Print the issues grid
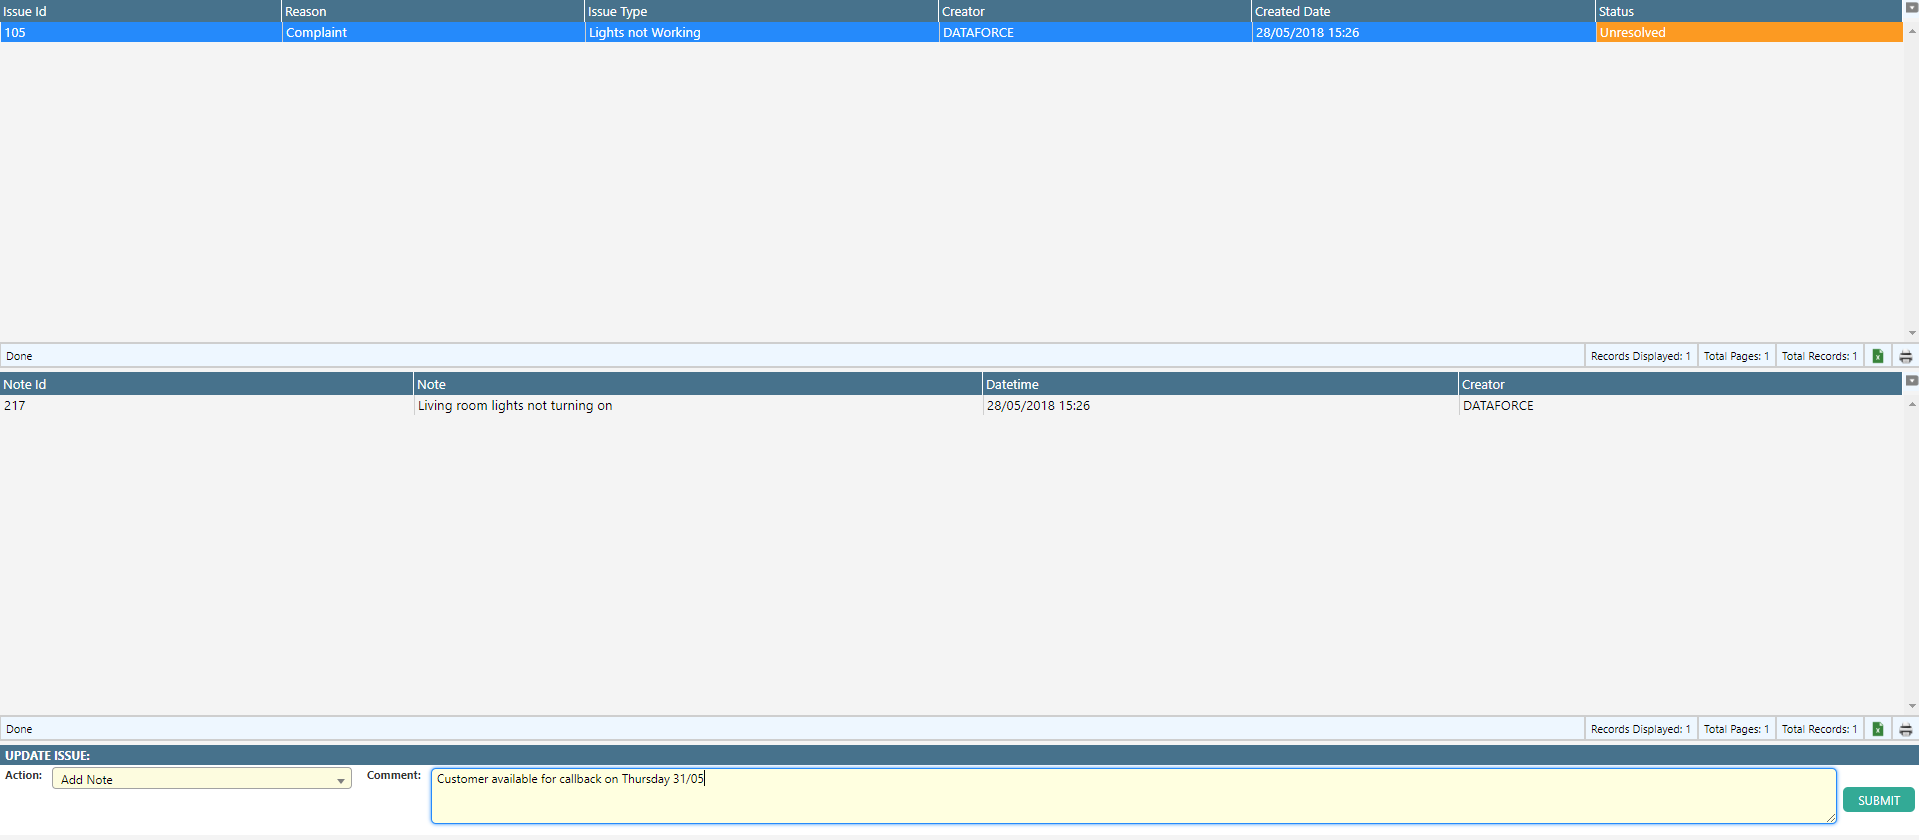The width and height of the screenshot is (1919, 840). [1905, 356]
